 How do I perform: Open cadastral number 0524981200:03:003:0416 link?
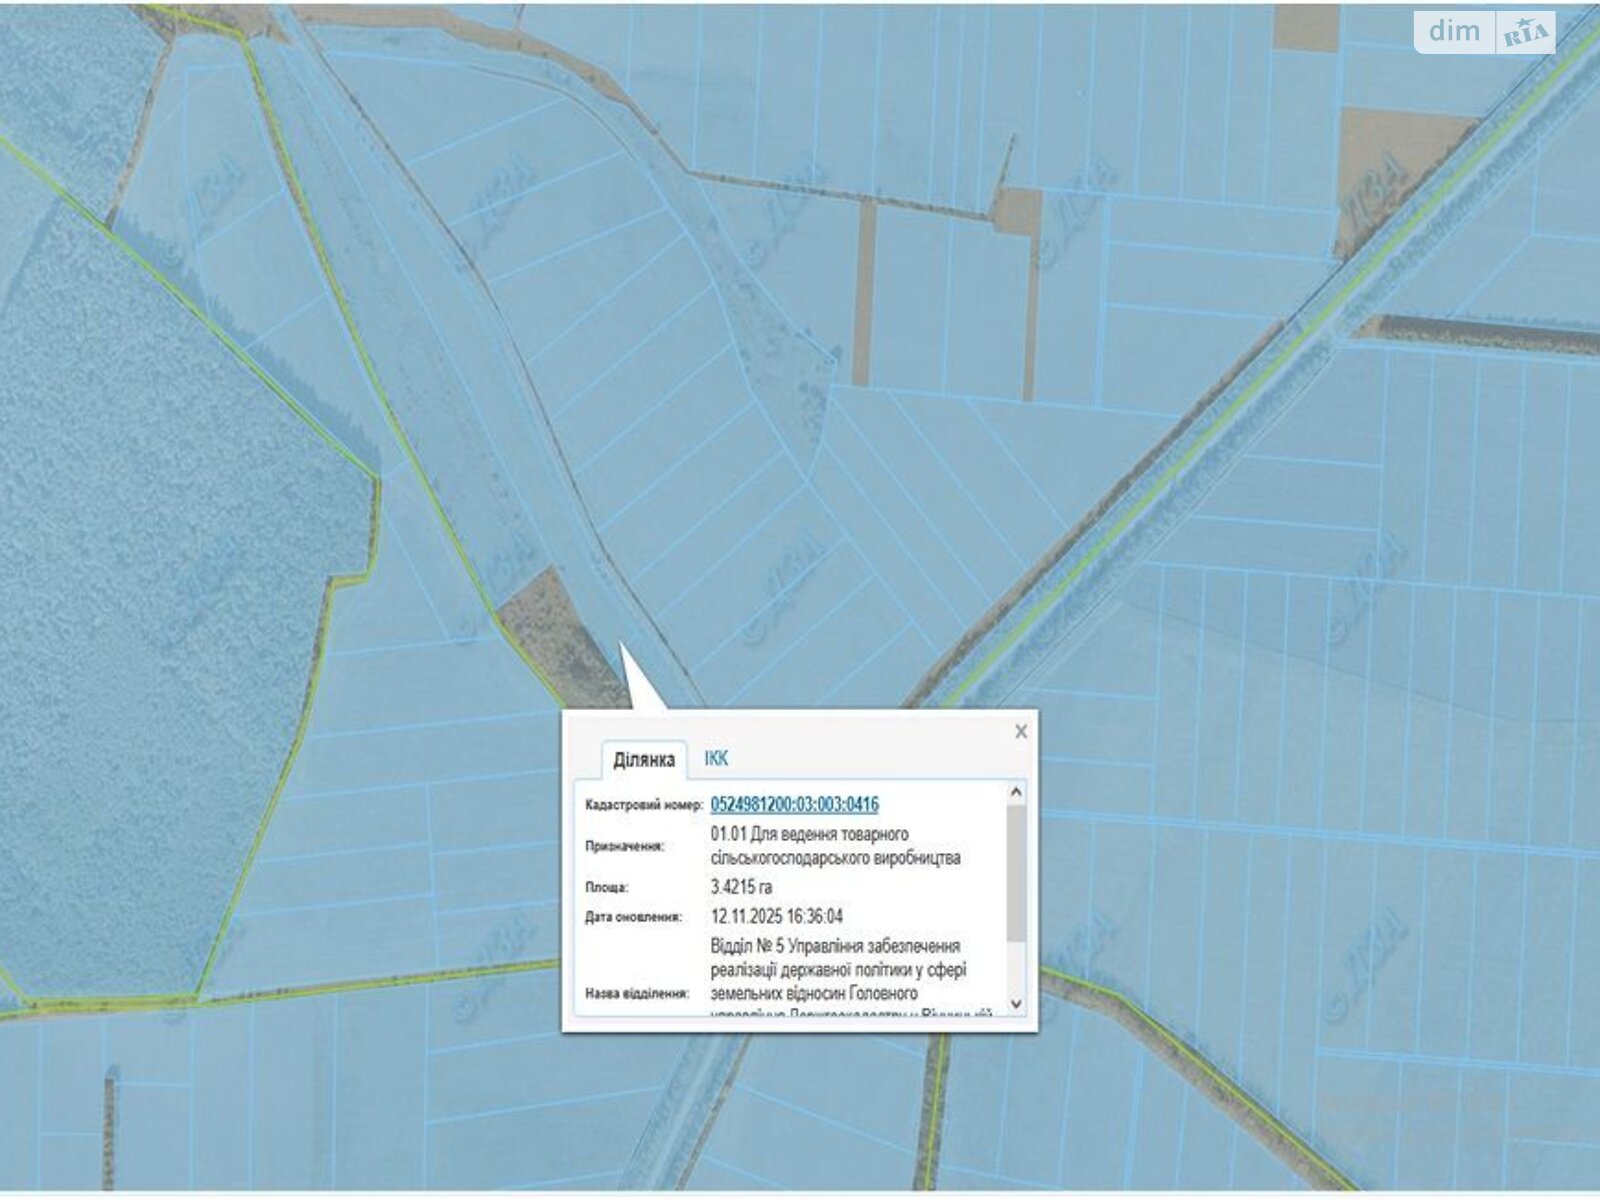click(x=794, y=804)
